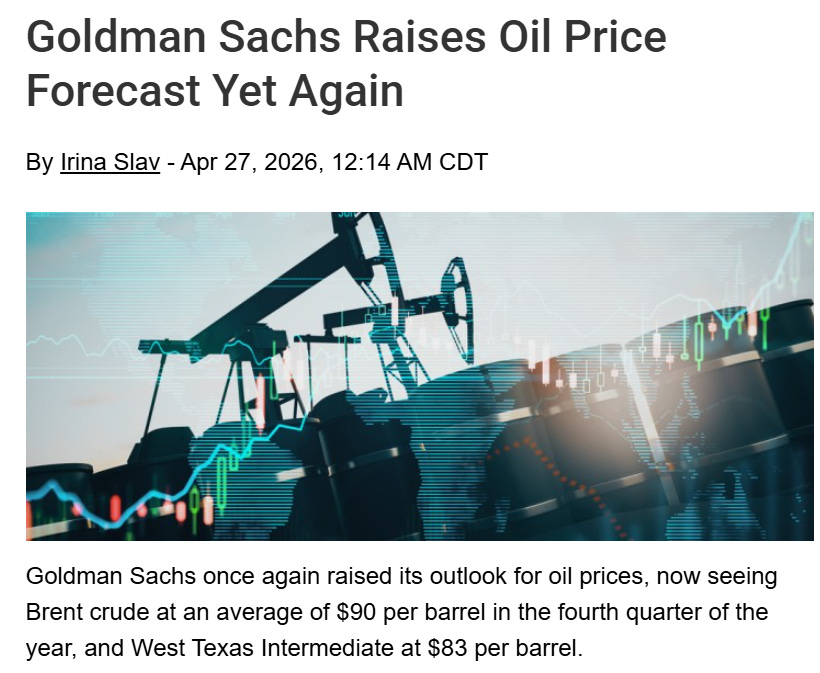Click the "12:14 AM CDT" timestamp

409,162
